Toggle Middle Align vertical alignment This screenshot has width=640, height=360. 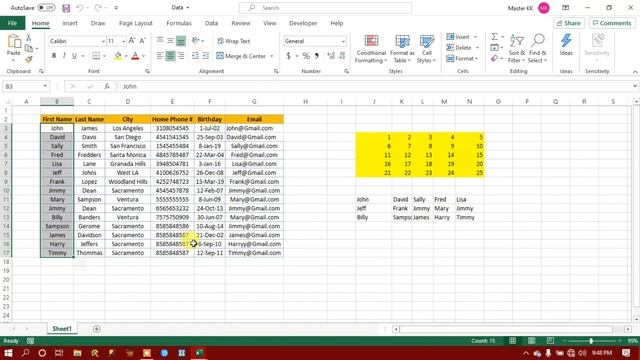[x=170, y=40]
